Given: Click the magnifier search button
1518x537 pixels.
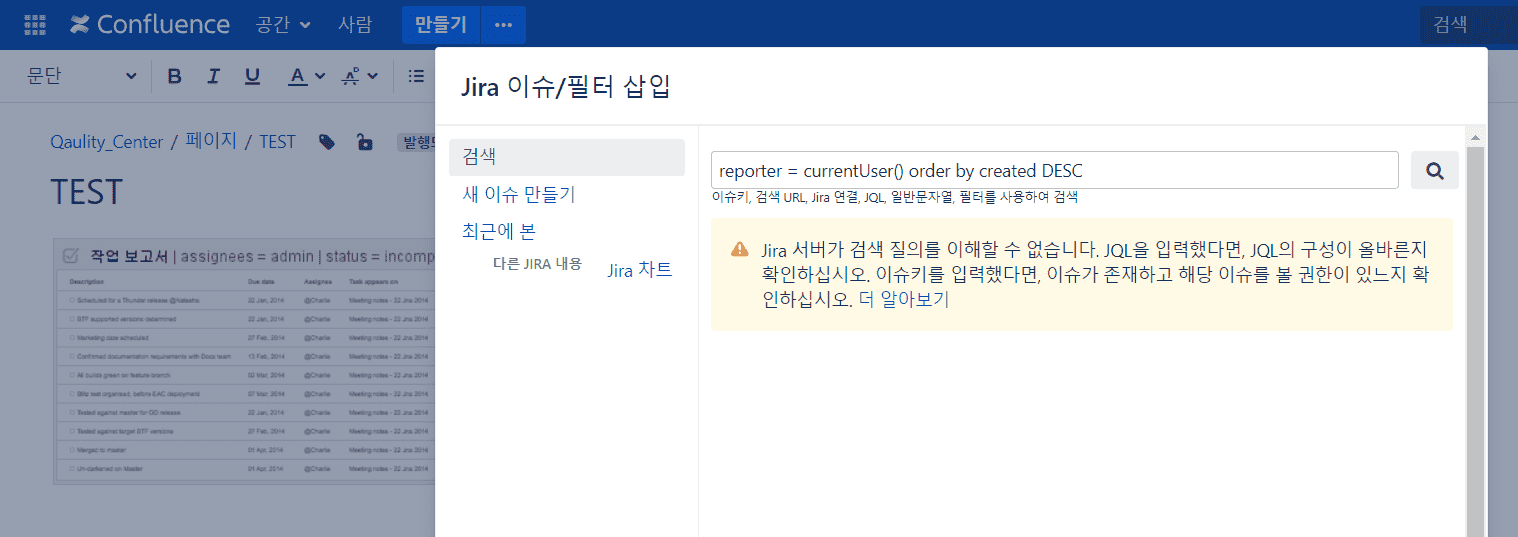Looking at the screenshot, I should click(1435, 170).
